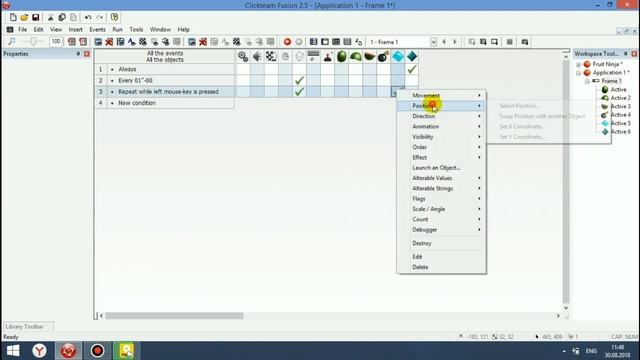Image resolution: width=640 pixels, height=360 pixels.
Task: Click the checkmark in the Repeat while row
Action: pos(299,91)
